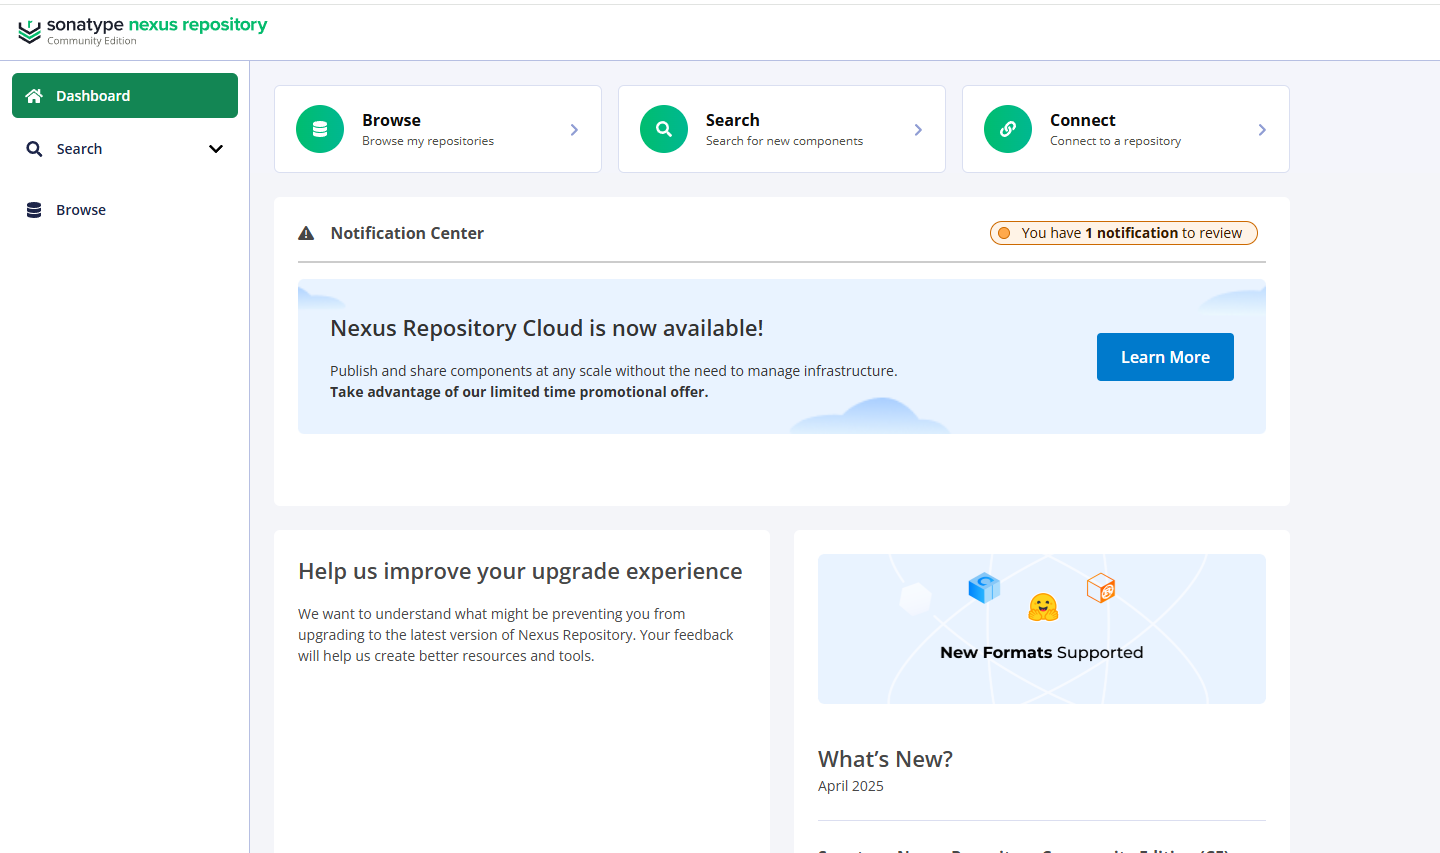This screenshot has height=853, width=1440.
Task: Click the arrow on the Browse card
Action: coord(574,130)
